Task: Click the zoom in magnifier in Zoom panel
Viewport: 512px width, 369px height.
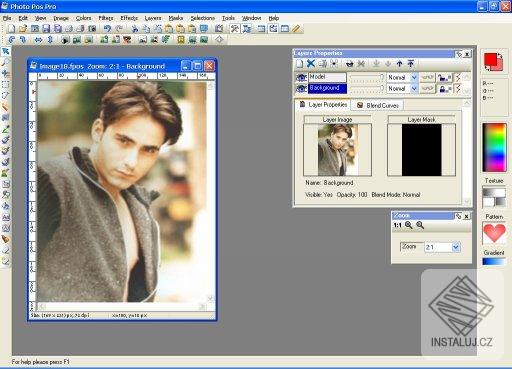Action: coord(409,225)
